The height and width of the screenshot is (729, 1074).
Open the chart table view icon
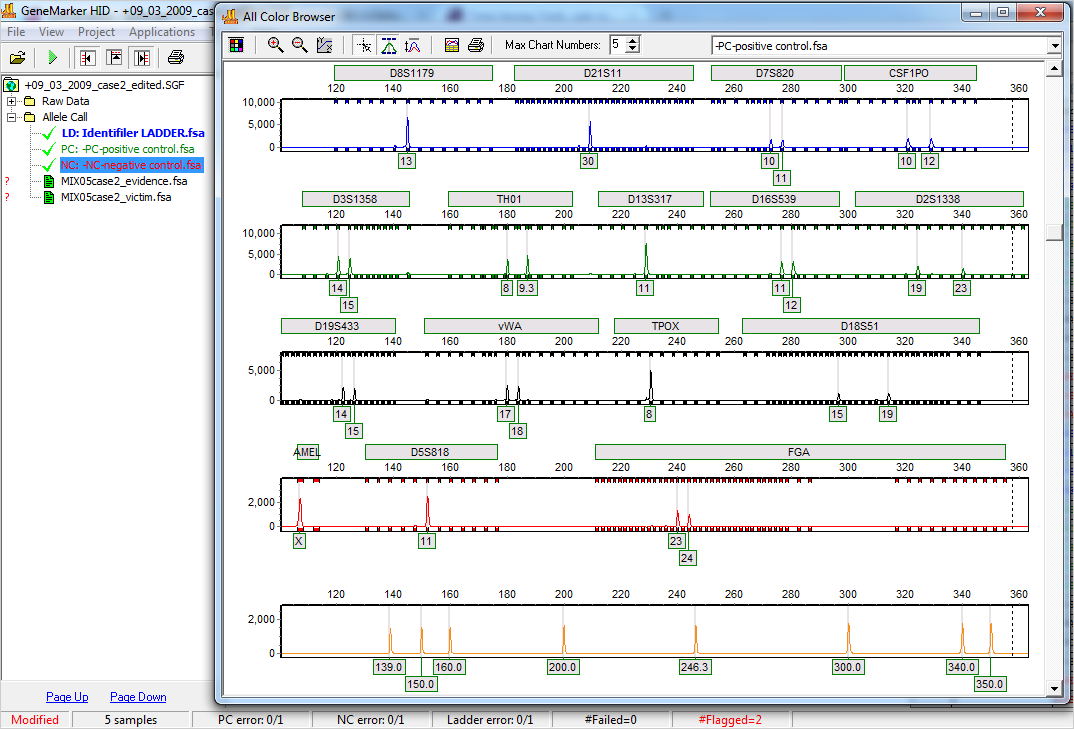[451, 45]
